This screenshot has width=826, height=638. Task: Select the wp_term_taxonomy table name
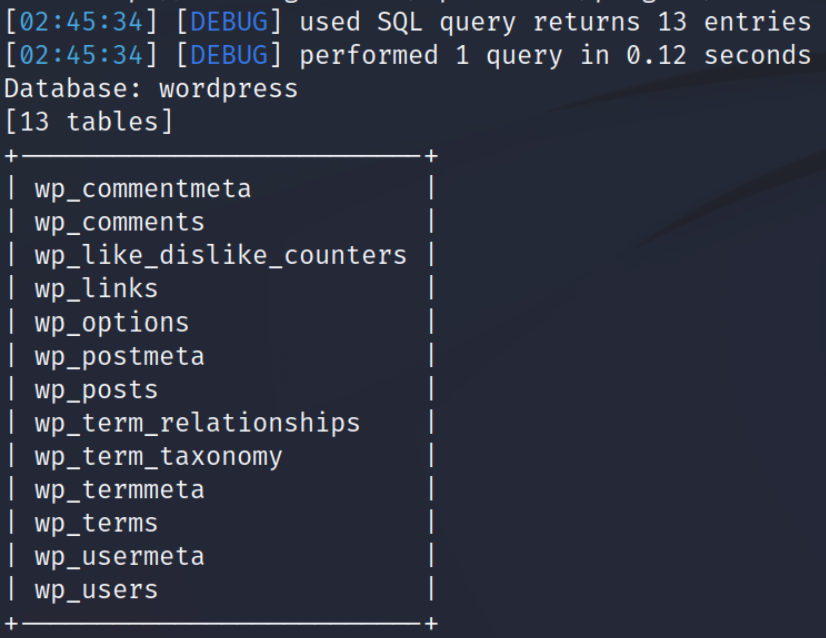click(x=159, y=457)
